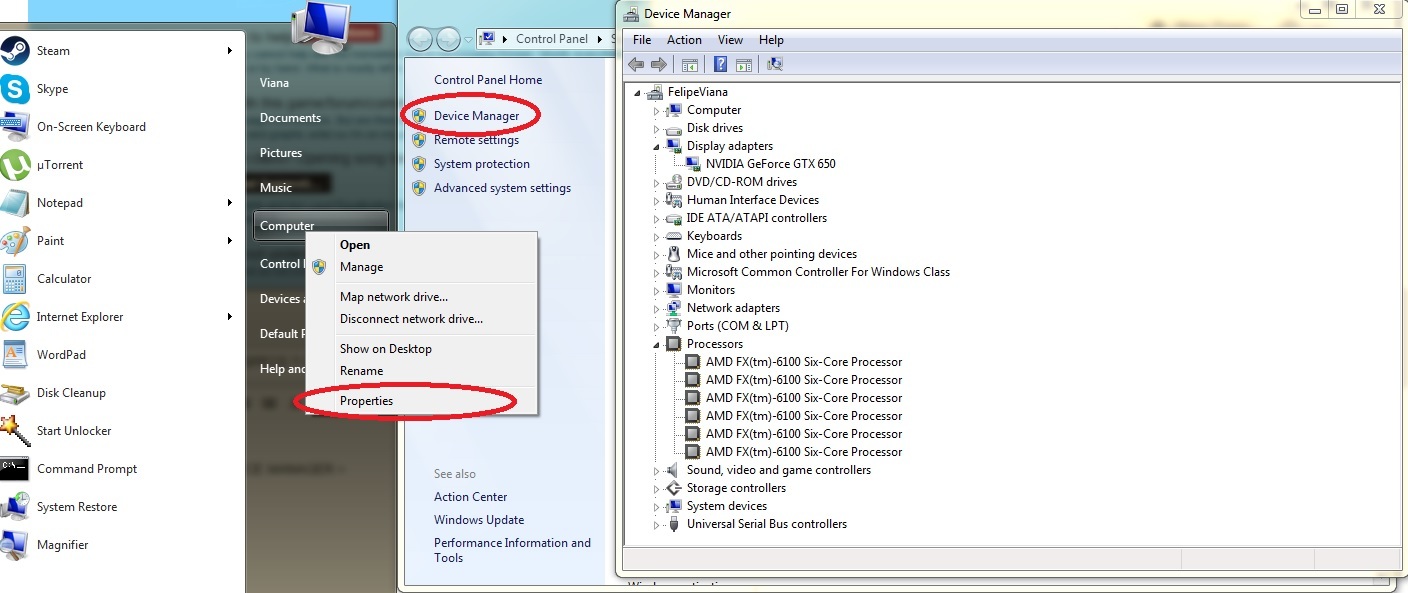Expand the Network adapters category
The image size is (1408, 593).
(657, 309)
